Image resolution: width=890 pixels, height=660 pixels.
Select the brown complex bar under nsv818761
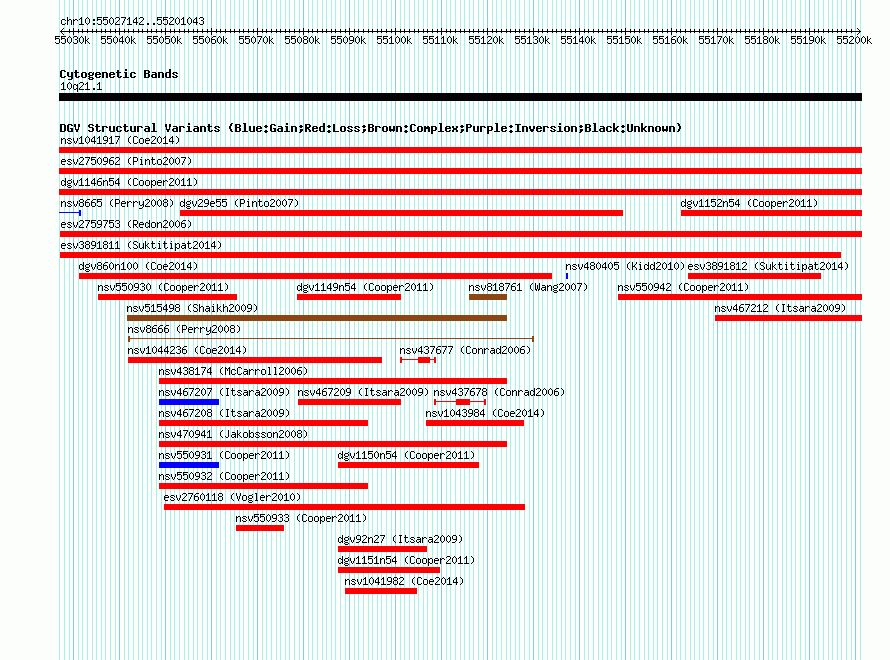tap(488, 297)
